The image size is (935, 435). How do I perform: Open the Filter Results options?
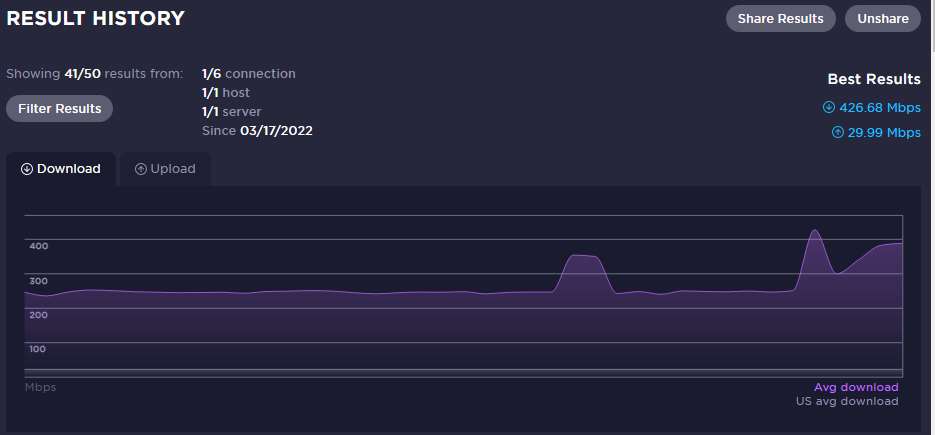[60, 108]
